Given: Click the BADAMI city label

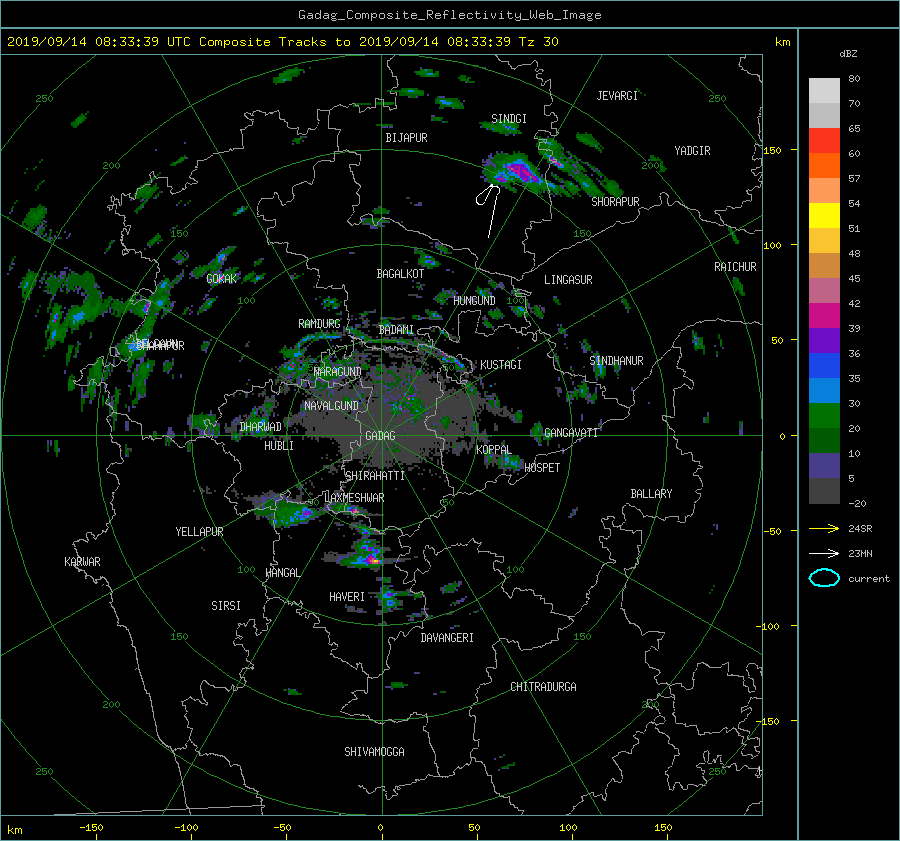Looking at the screenshot, I should tap(396, 330).
